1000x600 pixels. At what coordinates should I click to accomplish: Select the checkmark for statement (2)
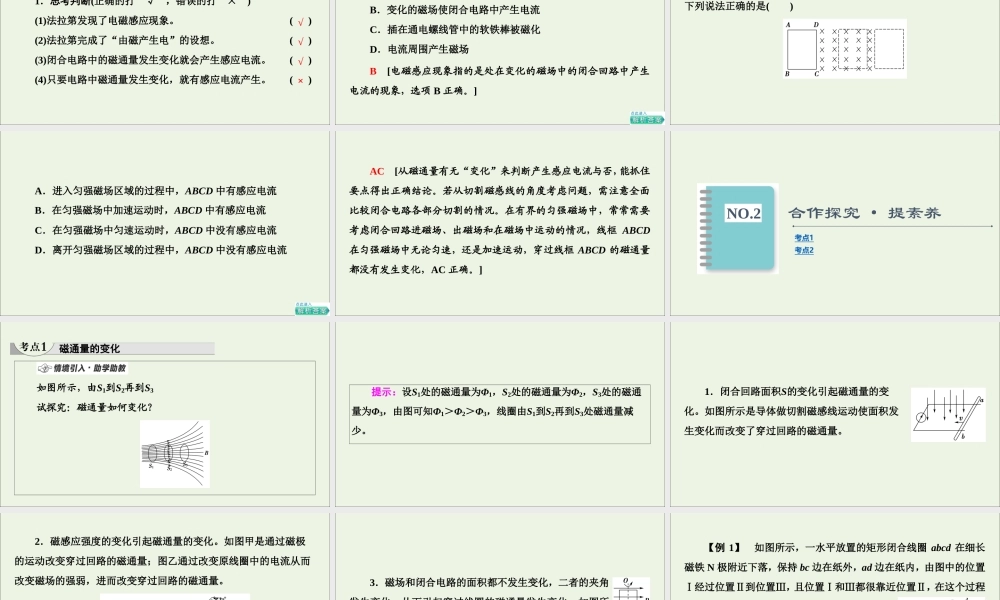300,41
